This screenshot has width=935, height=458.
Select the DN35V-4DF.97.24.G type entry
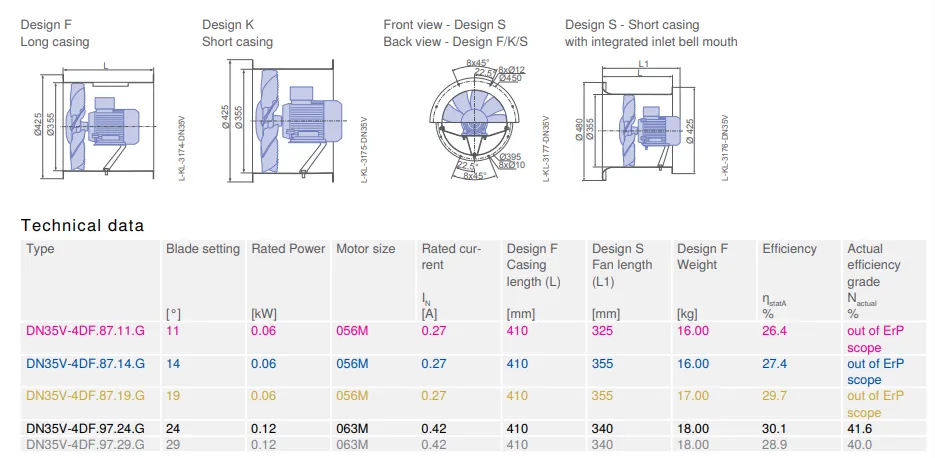tap(85, 428)
